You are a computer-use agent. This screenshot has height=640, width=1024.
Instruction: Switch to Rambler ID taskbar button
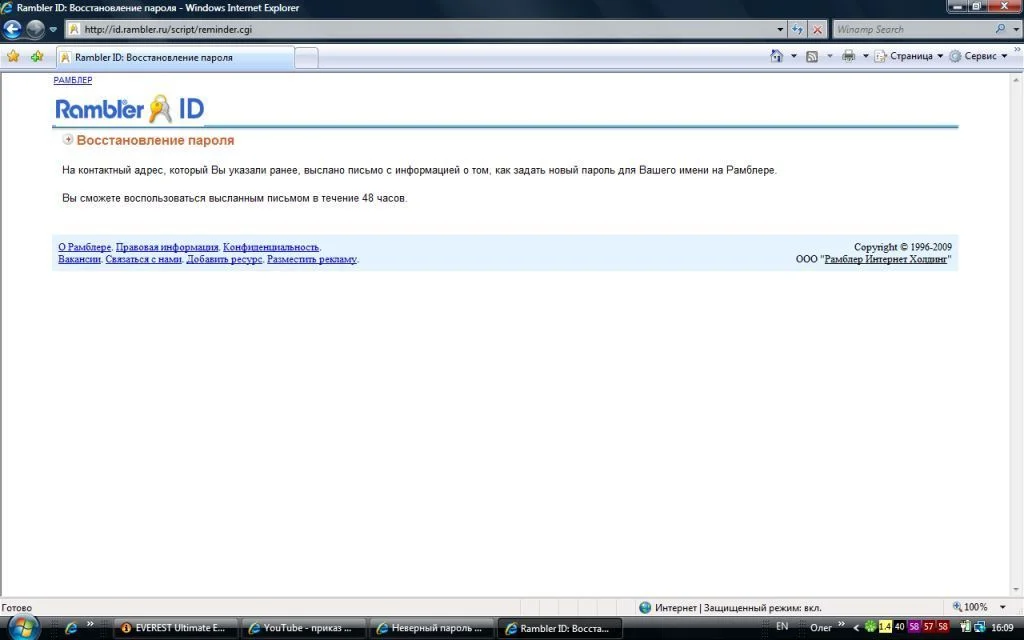[560, 628]
